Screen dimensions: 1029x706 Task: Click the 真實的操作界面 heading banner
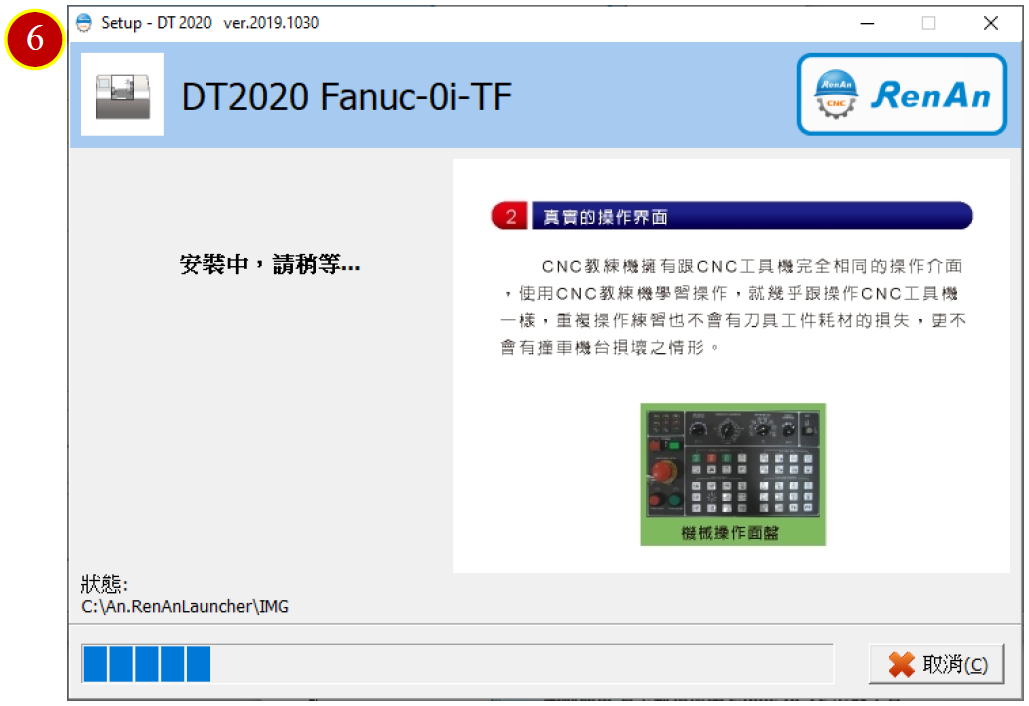point(752,217)
